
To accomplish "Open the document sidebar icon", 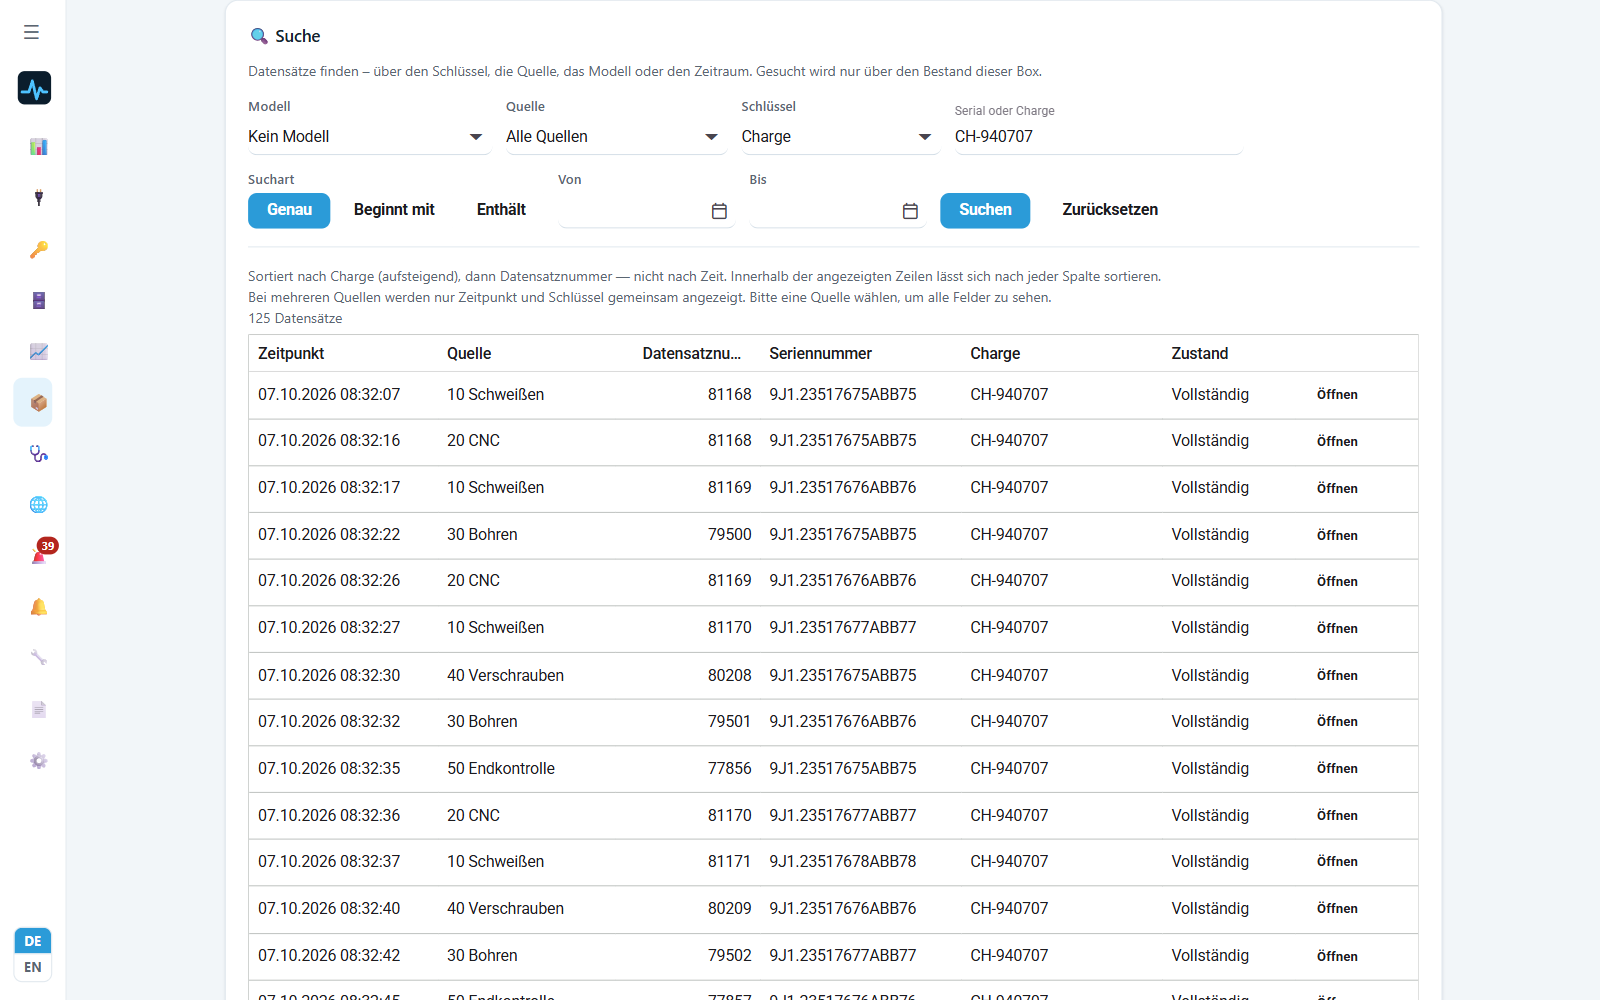I will 39,710.
